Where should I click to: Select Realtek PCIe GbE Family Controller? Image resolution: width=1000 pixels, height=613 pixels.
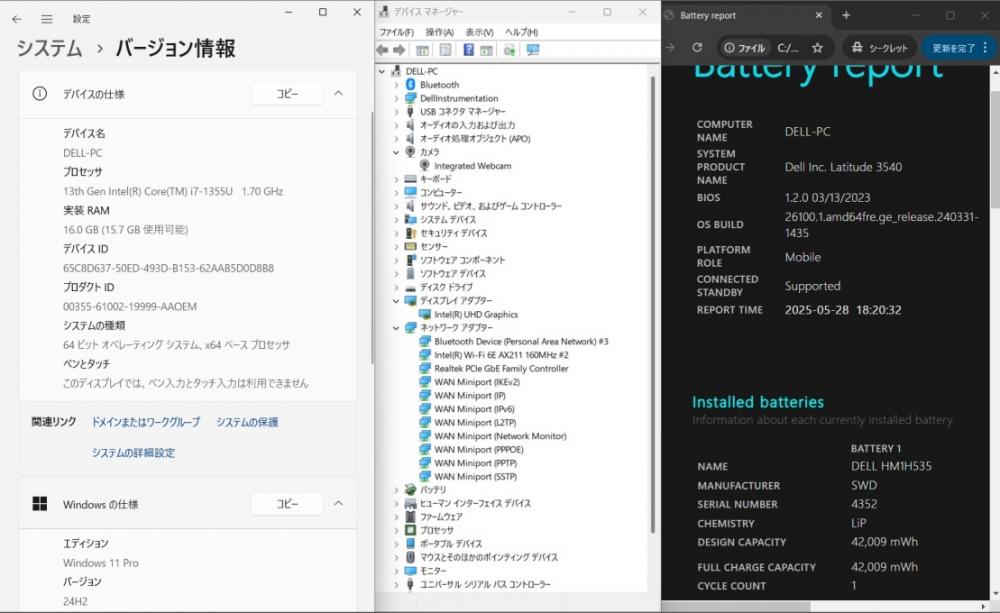point(501,369)
